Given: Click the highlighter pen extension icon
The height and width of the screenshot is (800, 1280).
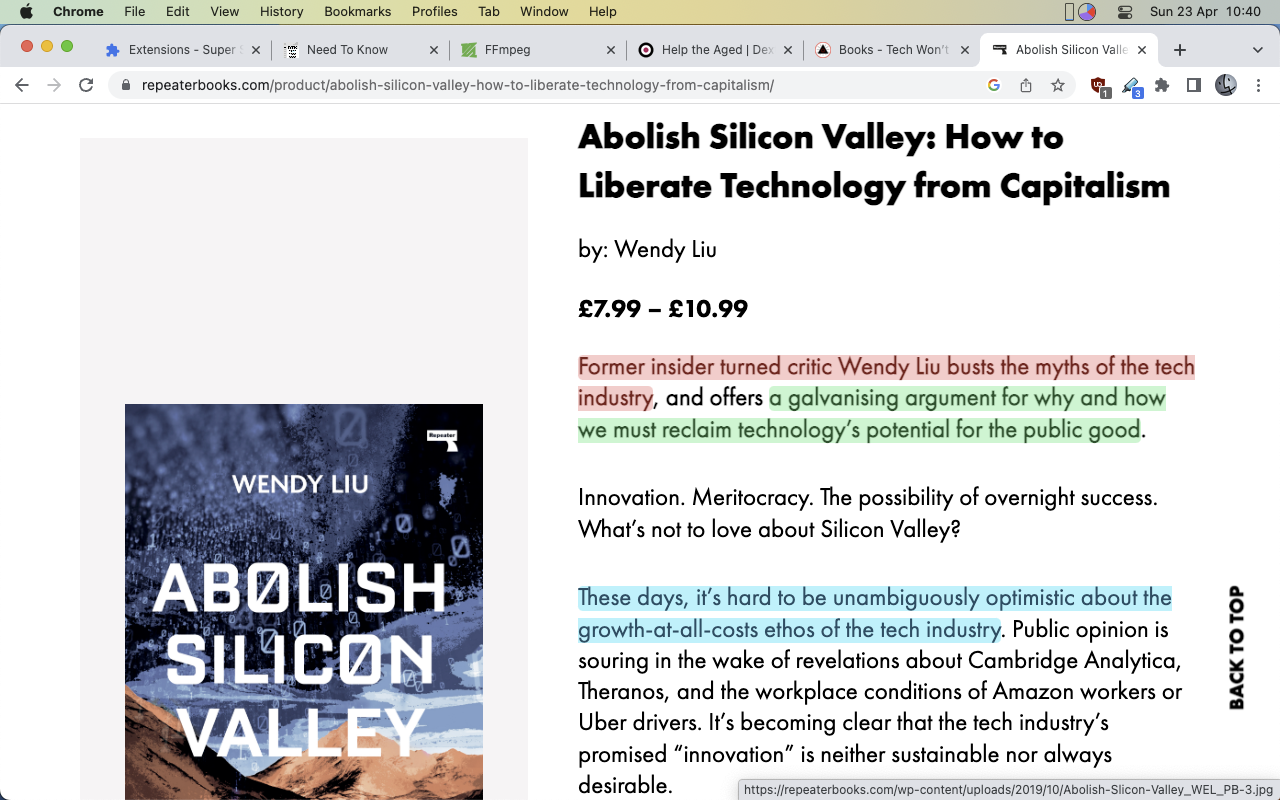Looking at the screenshot, I should pyautogui.click(x=1131, y=86).
